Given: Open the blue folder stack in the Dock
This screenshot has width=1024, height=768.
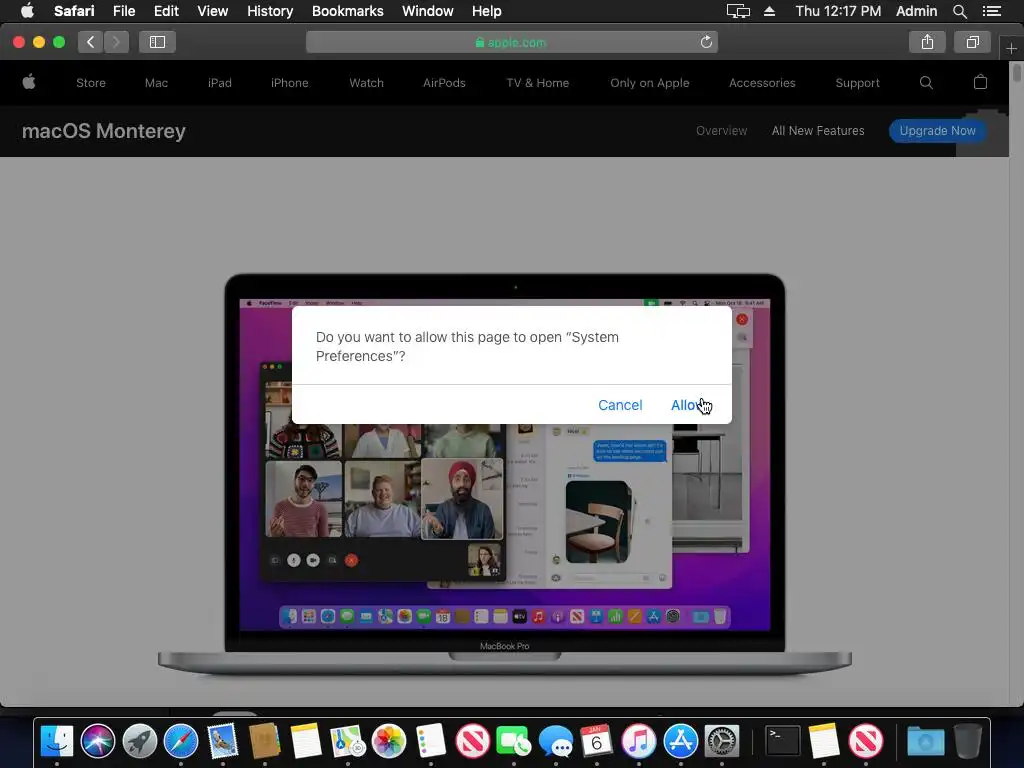Looking at the screenshot, I should (925, 742).
